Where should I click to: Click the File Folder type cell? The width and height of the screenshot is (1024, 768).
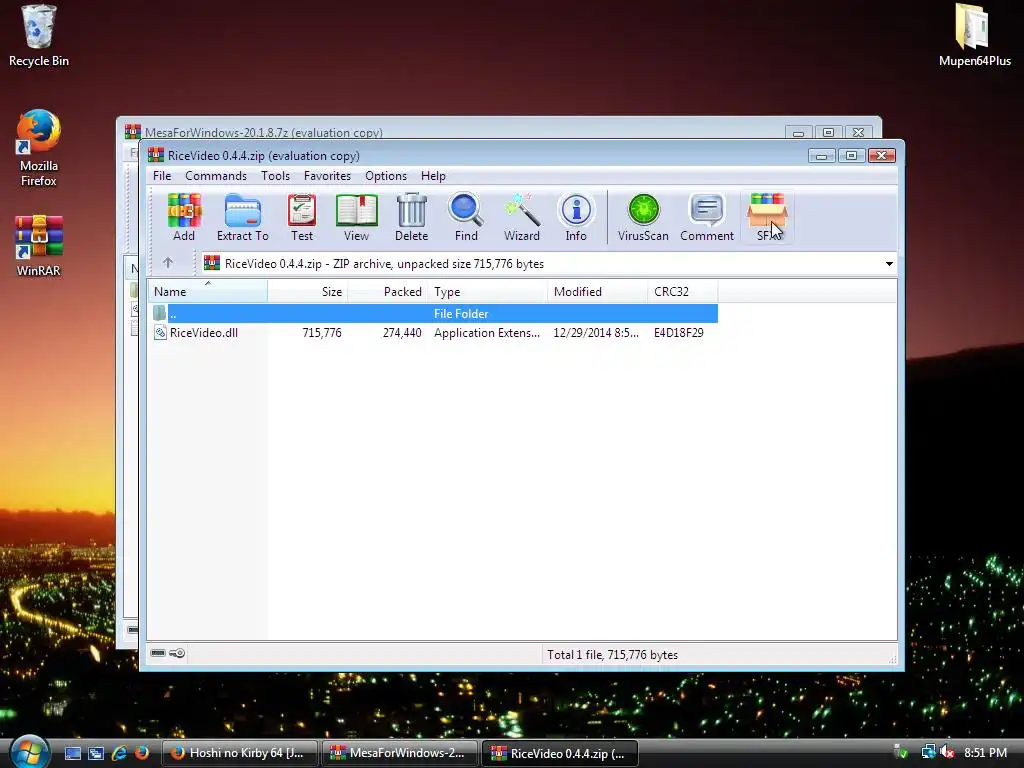tap(461, 313)
